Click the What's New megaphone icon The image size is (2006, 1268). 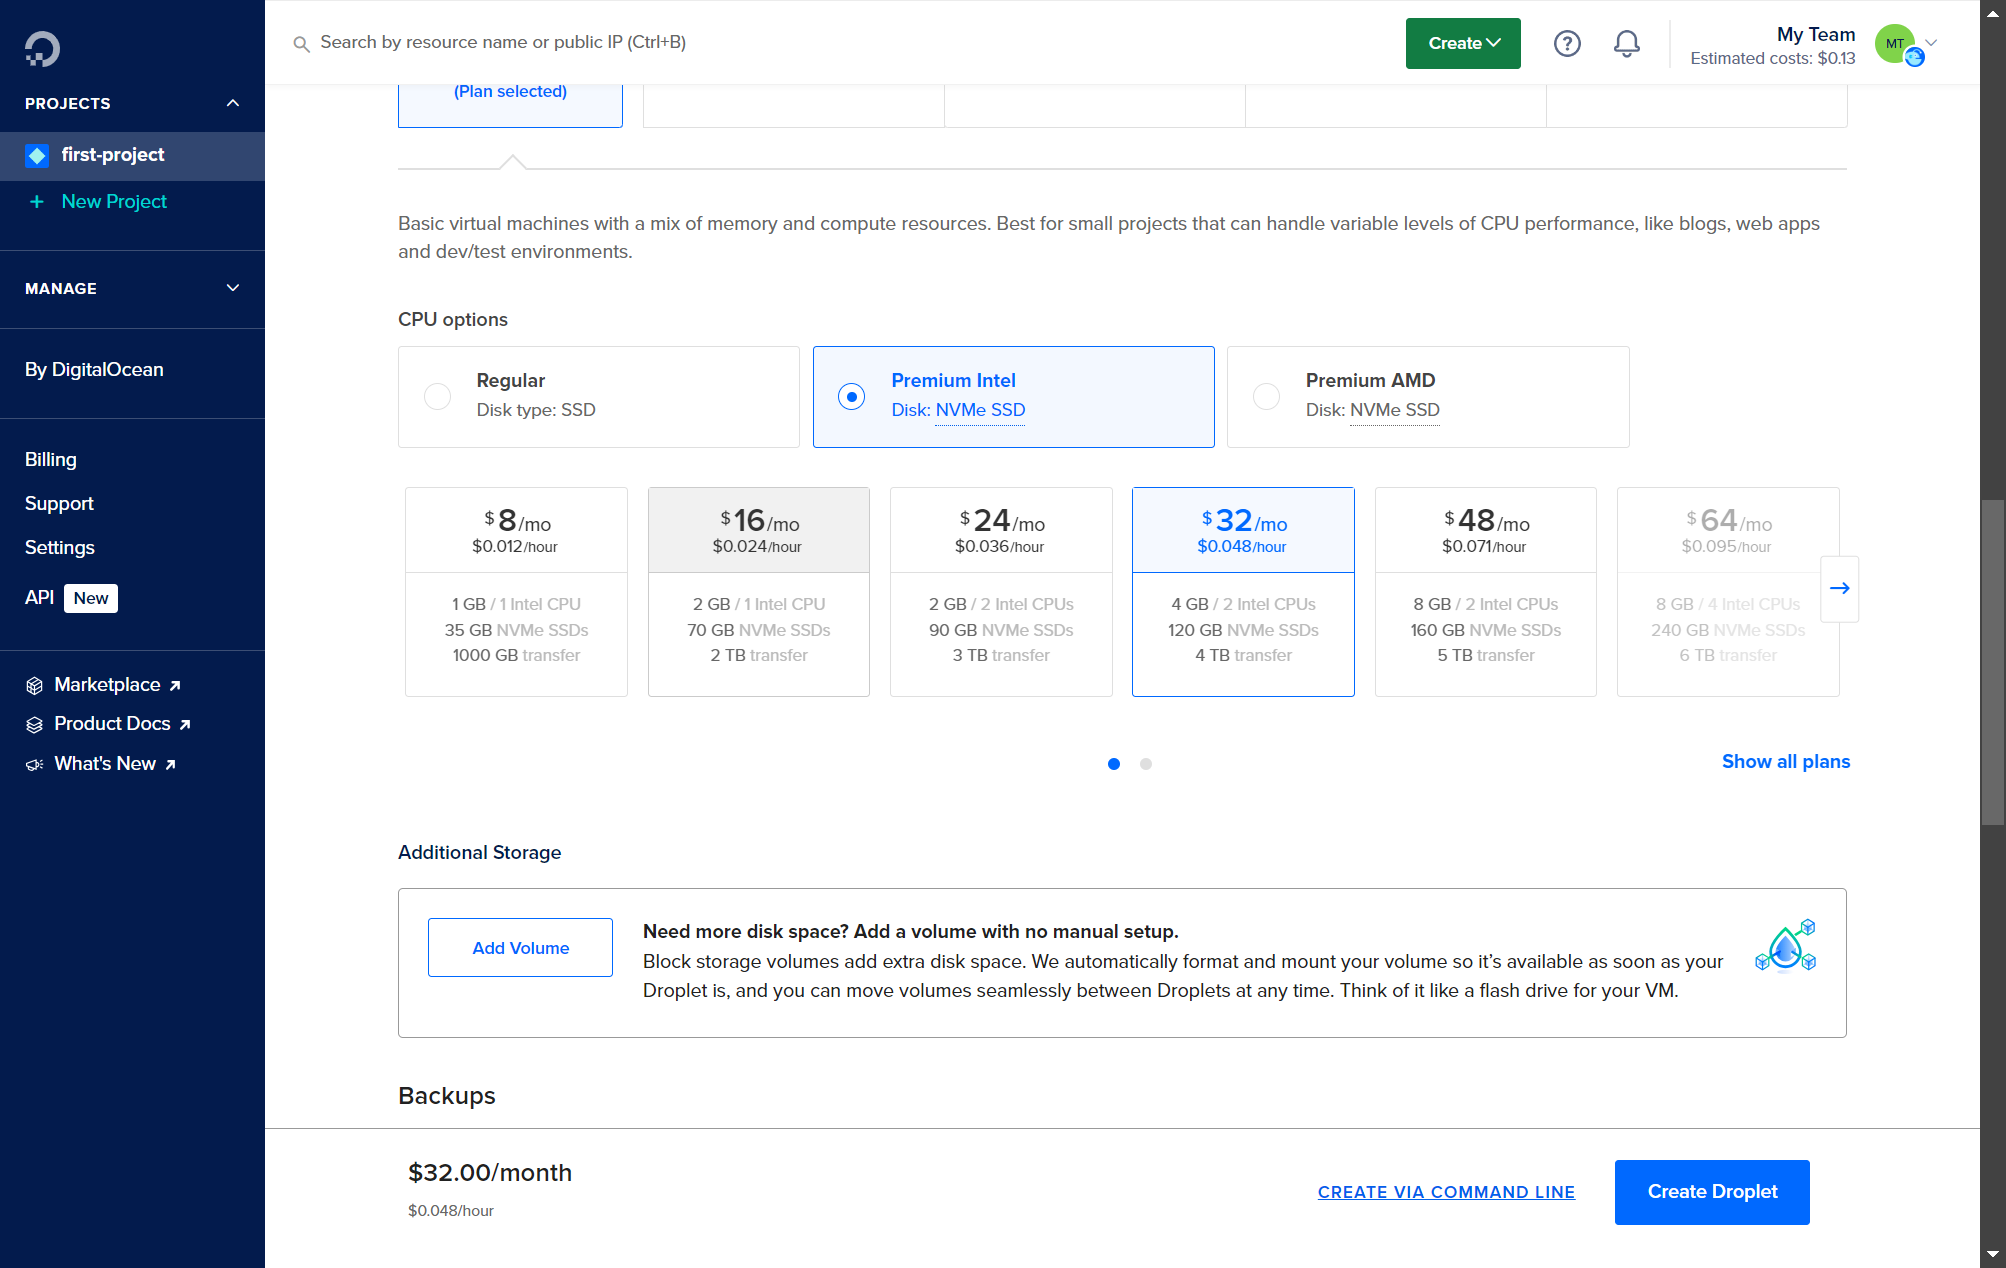click(35, 764)
